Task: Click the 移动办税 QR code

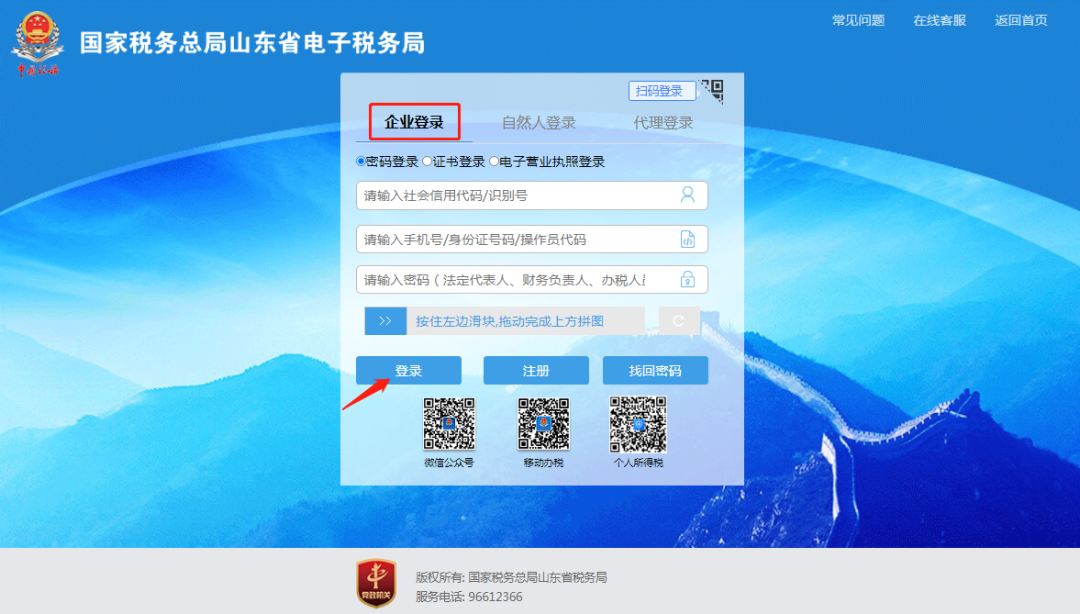Action: pos(543,424)
